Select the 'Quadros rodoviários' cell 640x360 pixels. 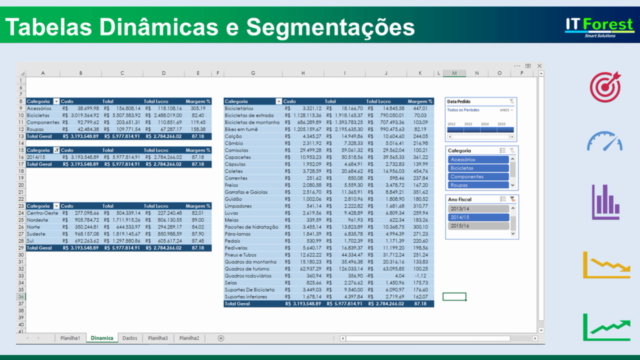click(x=253, y=276)
